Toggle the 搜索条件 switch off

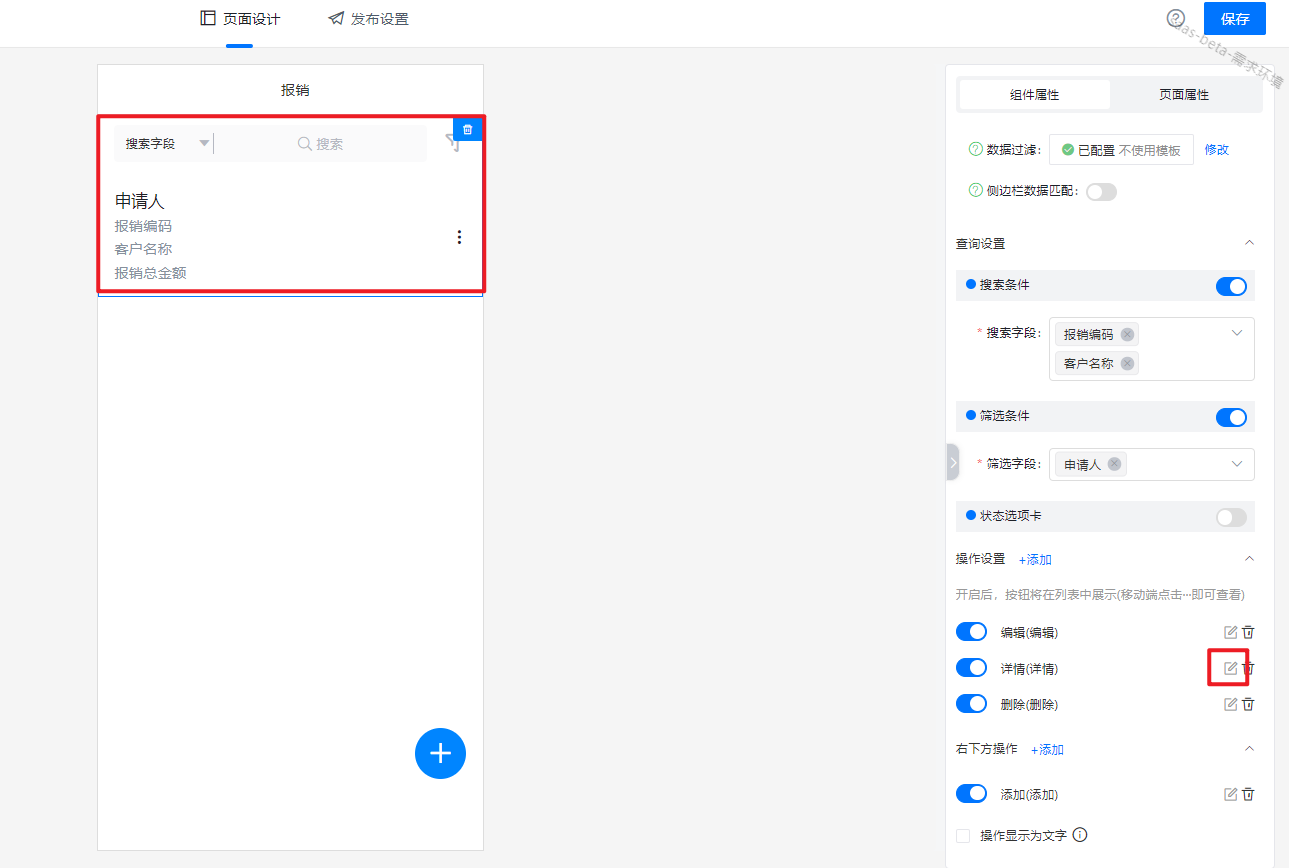click(x=1231, y=286)
